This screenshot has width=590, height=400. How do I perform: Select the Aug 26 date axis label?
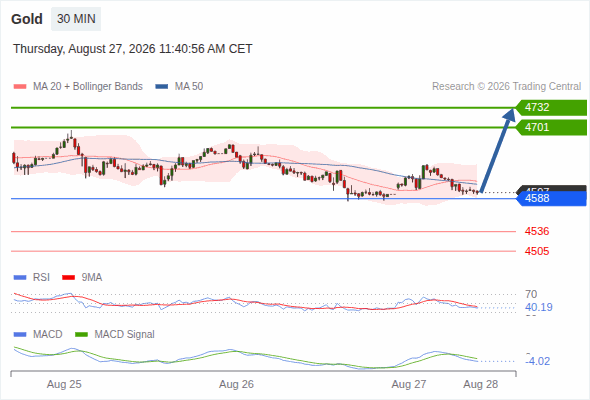point(236,385)
